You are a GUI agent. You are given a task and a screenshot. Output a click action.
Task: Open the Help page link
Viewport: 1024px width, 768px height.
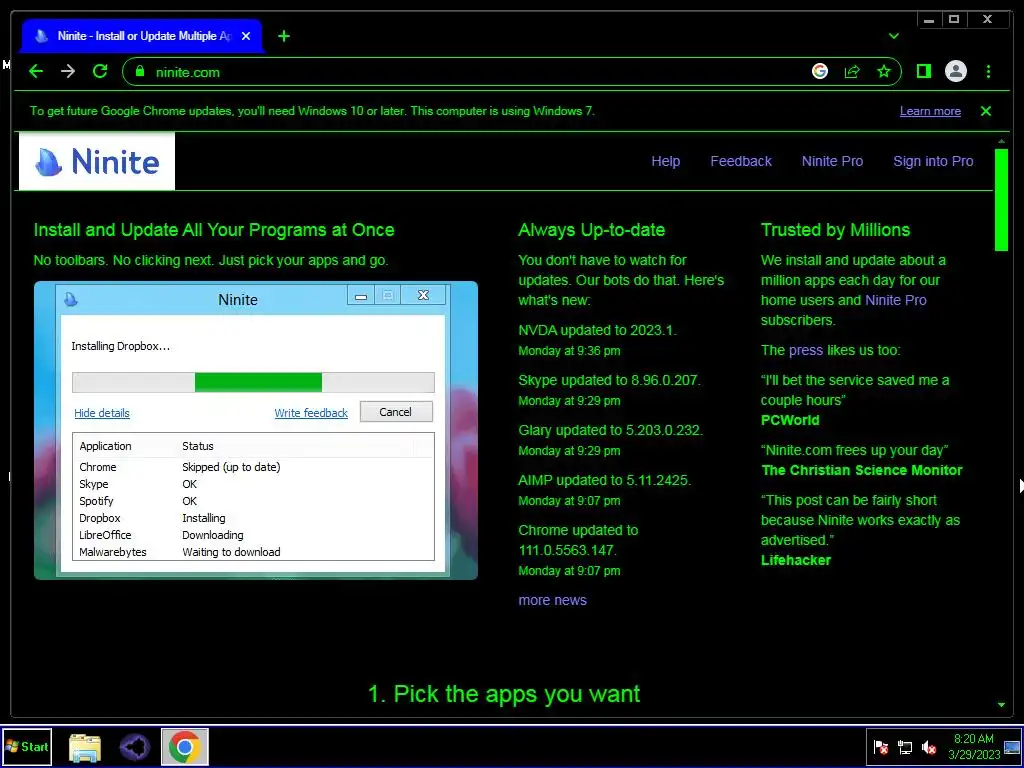[x=665, y=161]
